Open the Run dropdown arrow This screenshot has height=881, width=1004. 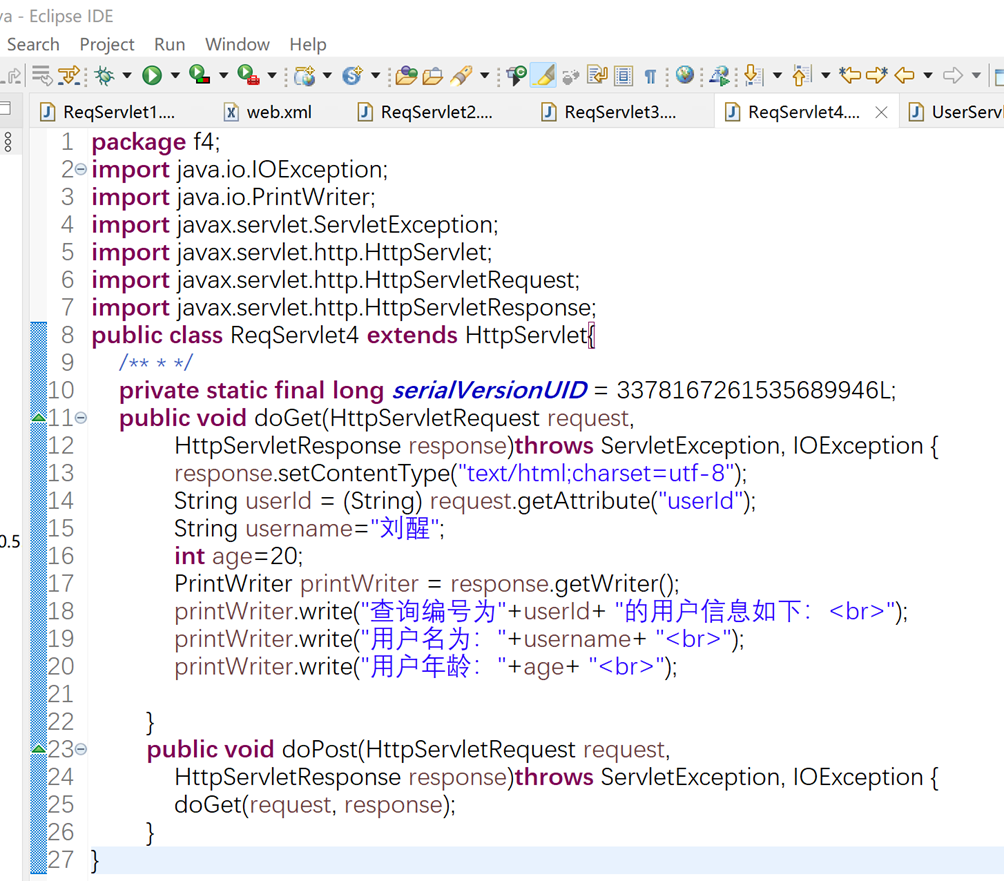click(175, 76)
